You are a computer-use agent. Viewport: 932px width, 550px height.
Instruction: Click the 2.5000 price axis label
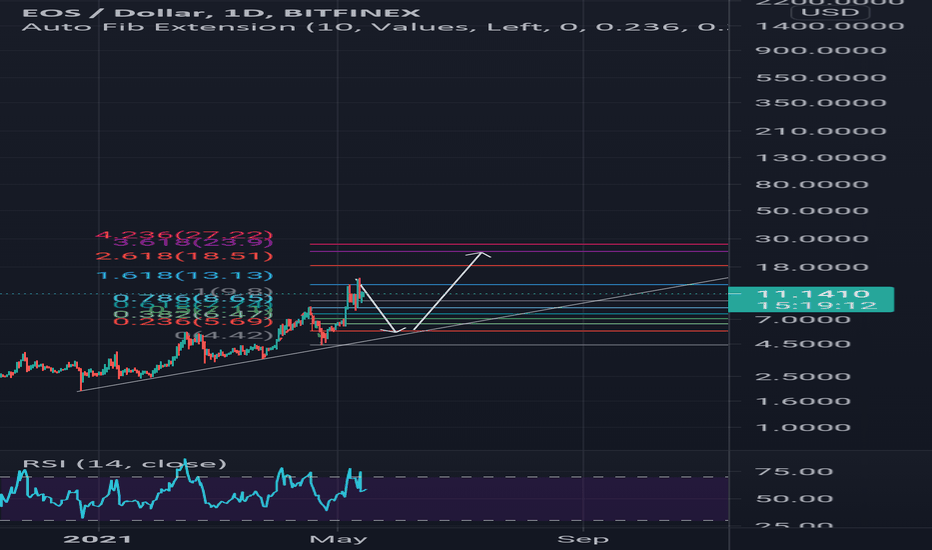803,377
